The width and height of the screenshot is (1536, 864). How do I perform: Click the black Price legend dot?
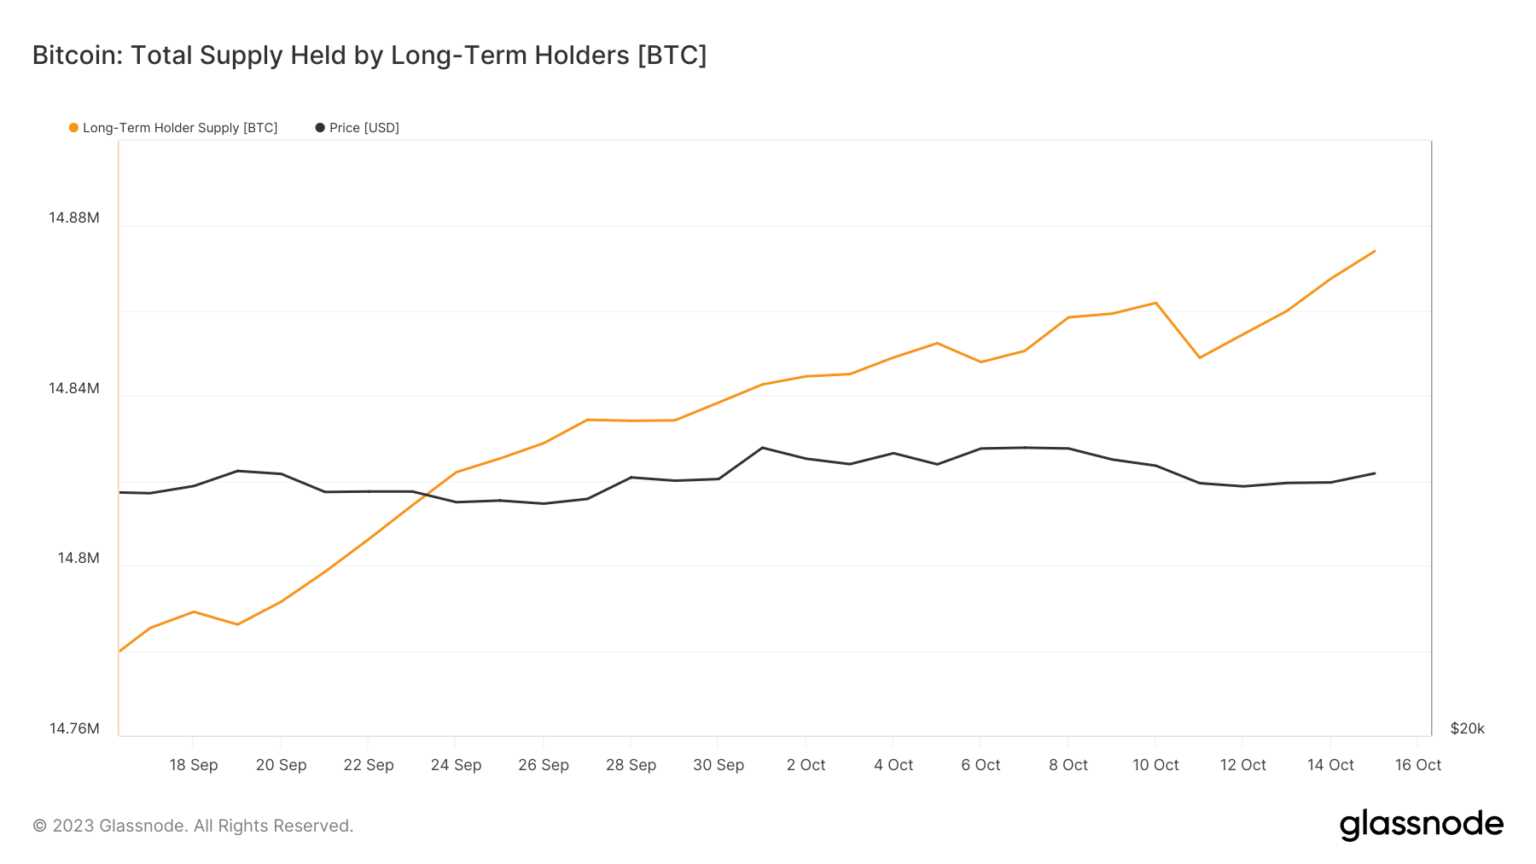pyautogui.click(x=320, y=128)
